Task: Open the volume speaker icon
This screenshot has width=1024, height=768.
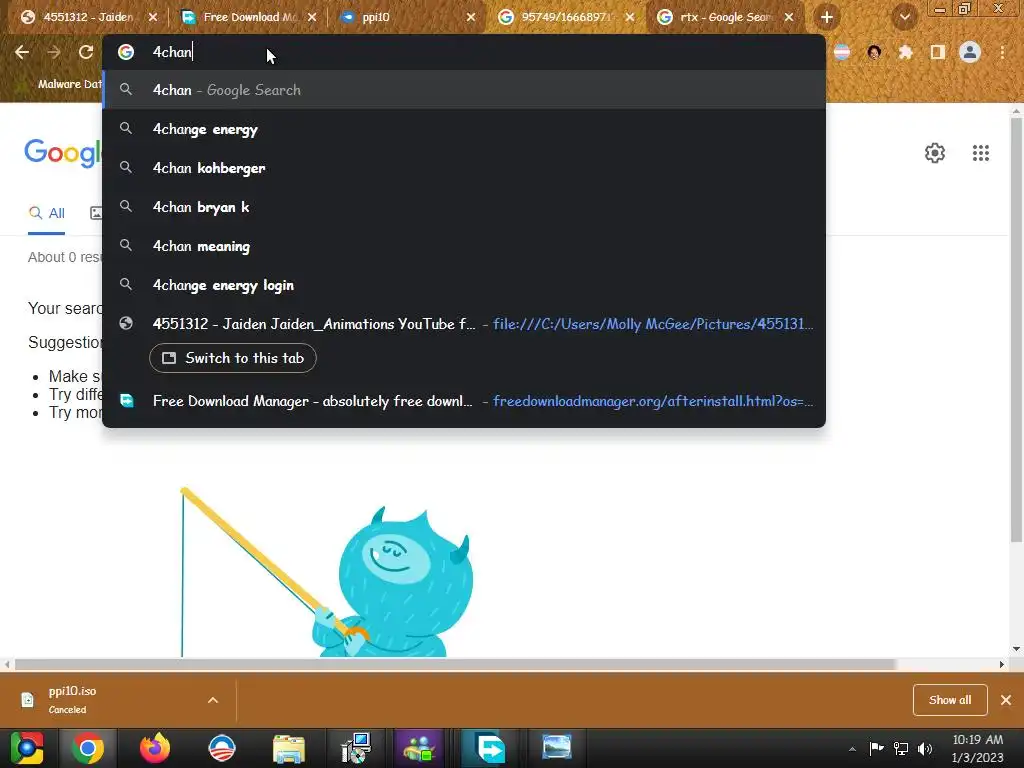Action: (925, 748)
